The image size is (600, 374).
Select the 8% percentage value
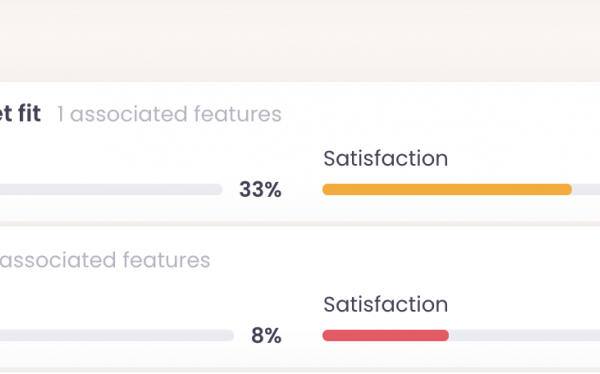(266, 336)
